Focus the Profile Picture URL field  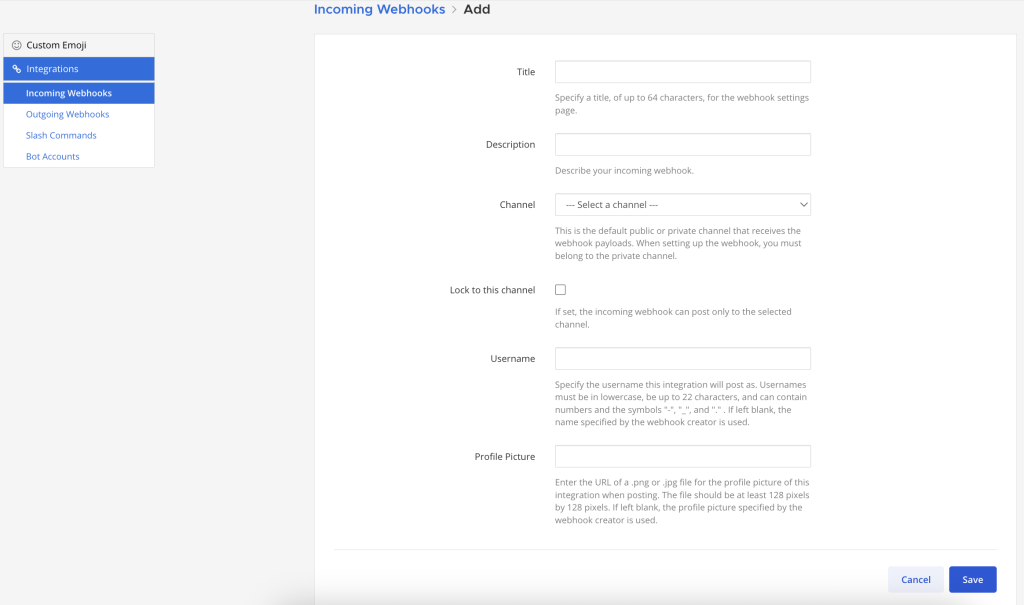(682, 457)
